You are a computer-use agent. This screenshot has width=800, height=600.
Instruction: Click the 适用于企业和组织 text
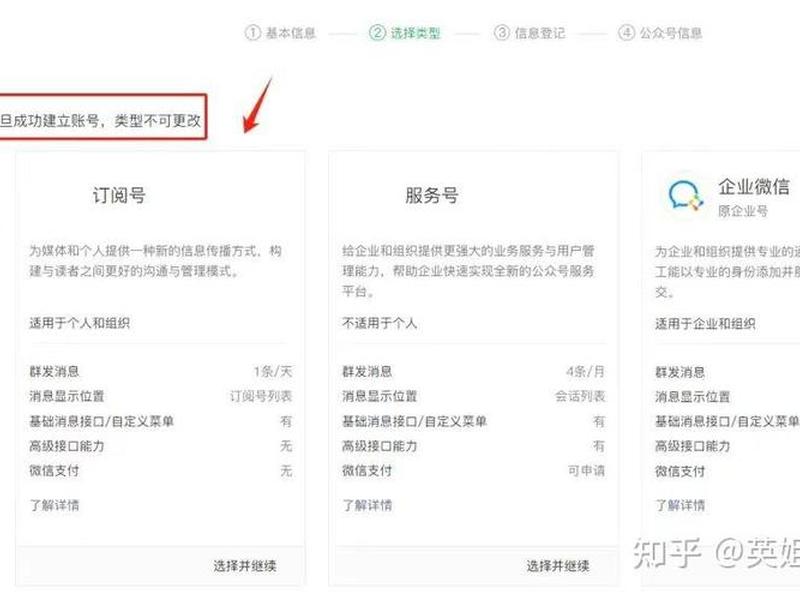[706, 323]
